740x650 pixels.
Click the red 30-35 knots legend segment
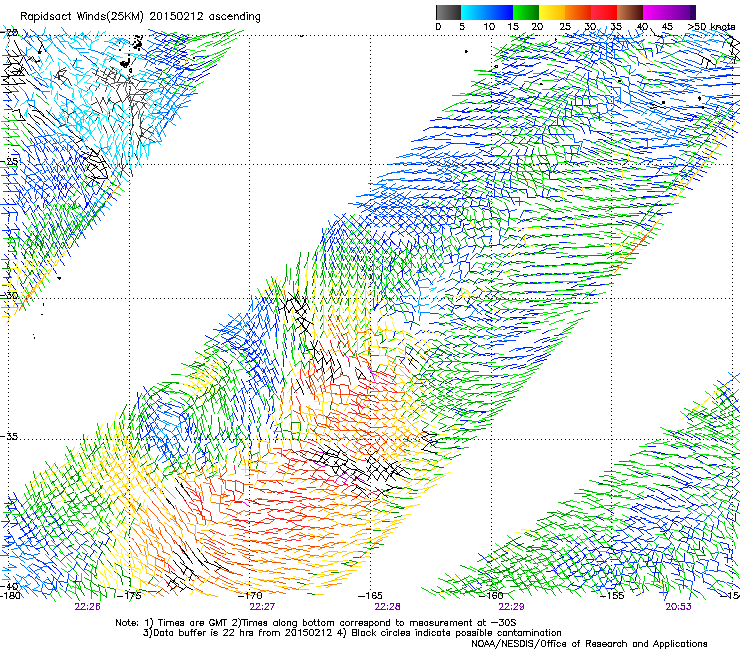[x=604, y=12]
